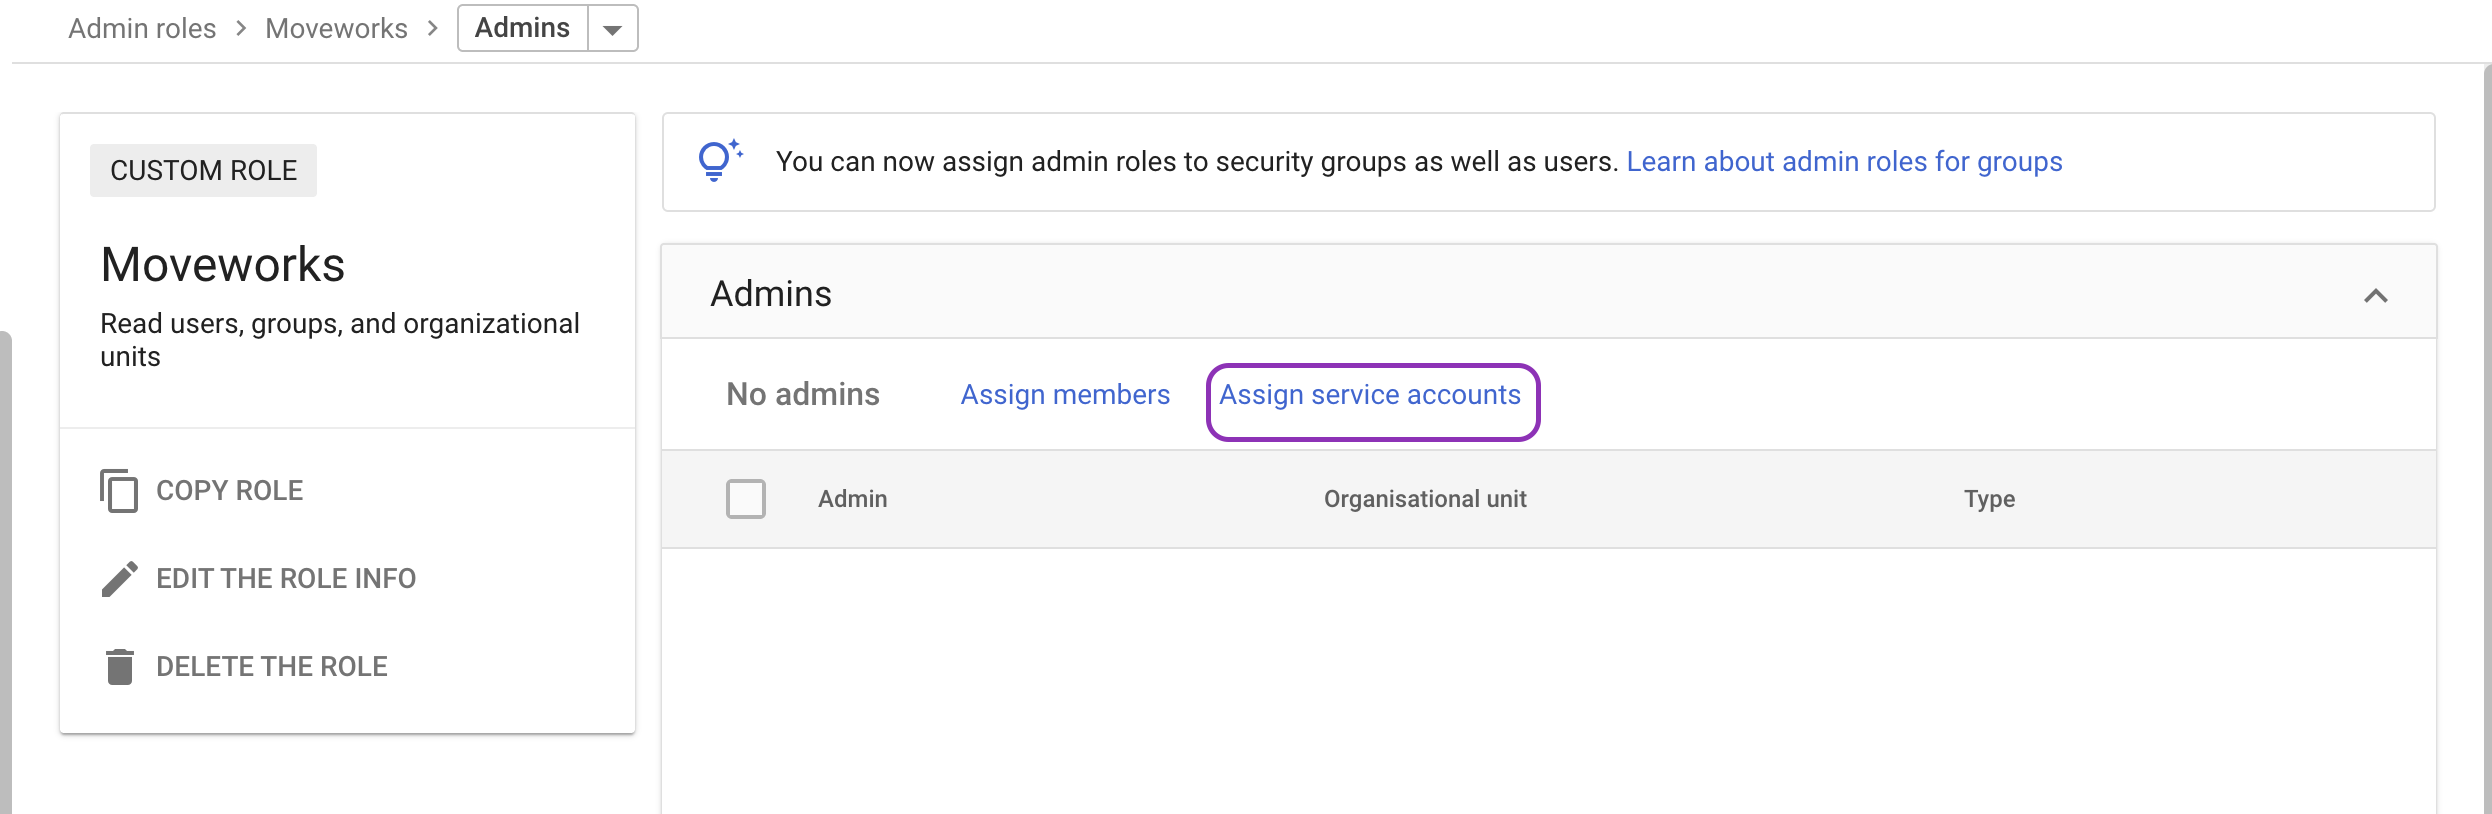Click Assign service accounts
The height and width of the screenshot is (814, 2492).
1370,395
